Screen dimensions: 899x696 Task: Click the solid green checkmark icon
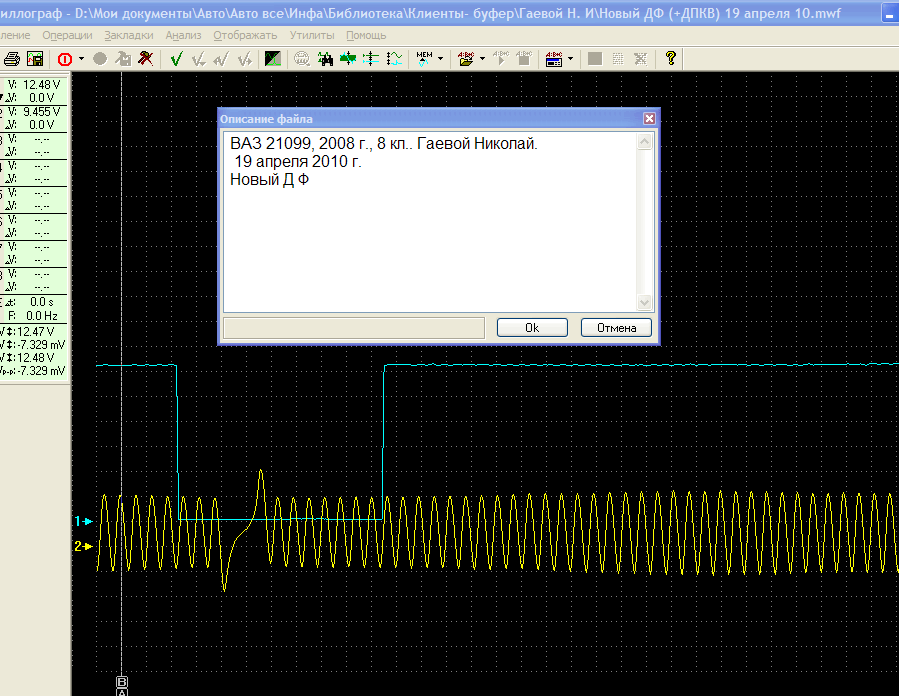[x=176, y=58]
